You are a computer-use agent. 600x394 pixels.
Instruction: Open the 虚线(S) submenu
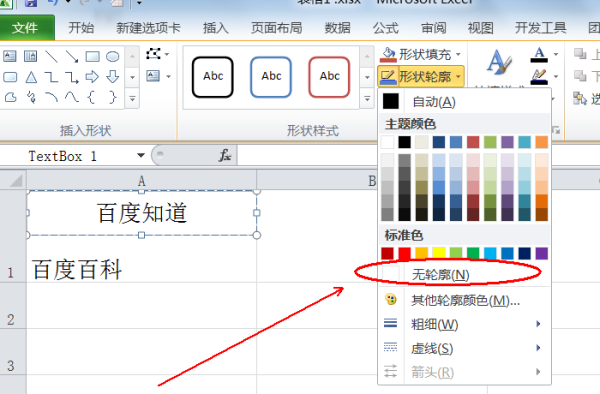(464, 348)
